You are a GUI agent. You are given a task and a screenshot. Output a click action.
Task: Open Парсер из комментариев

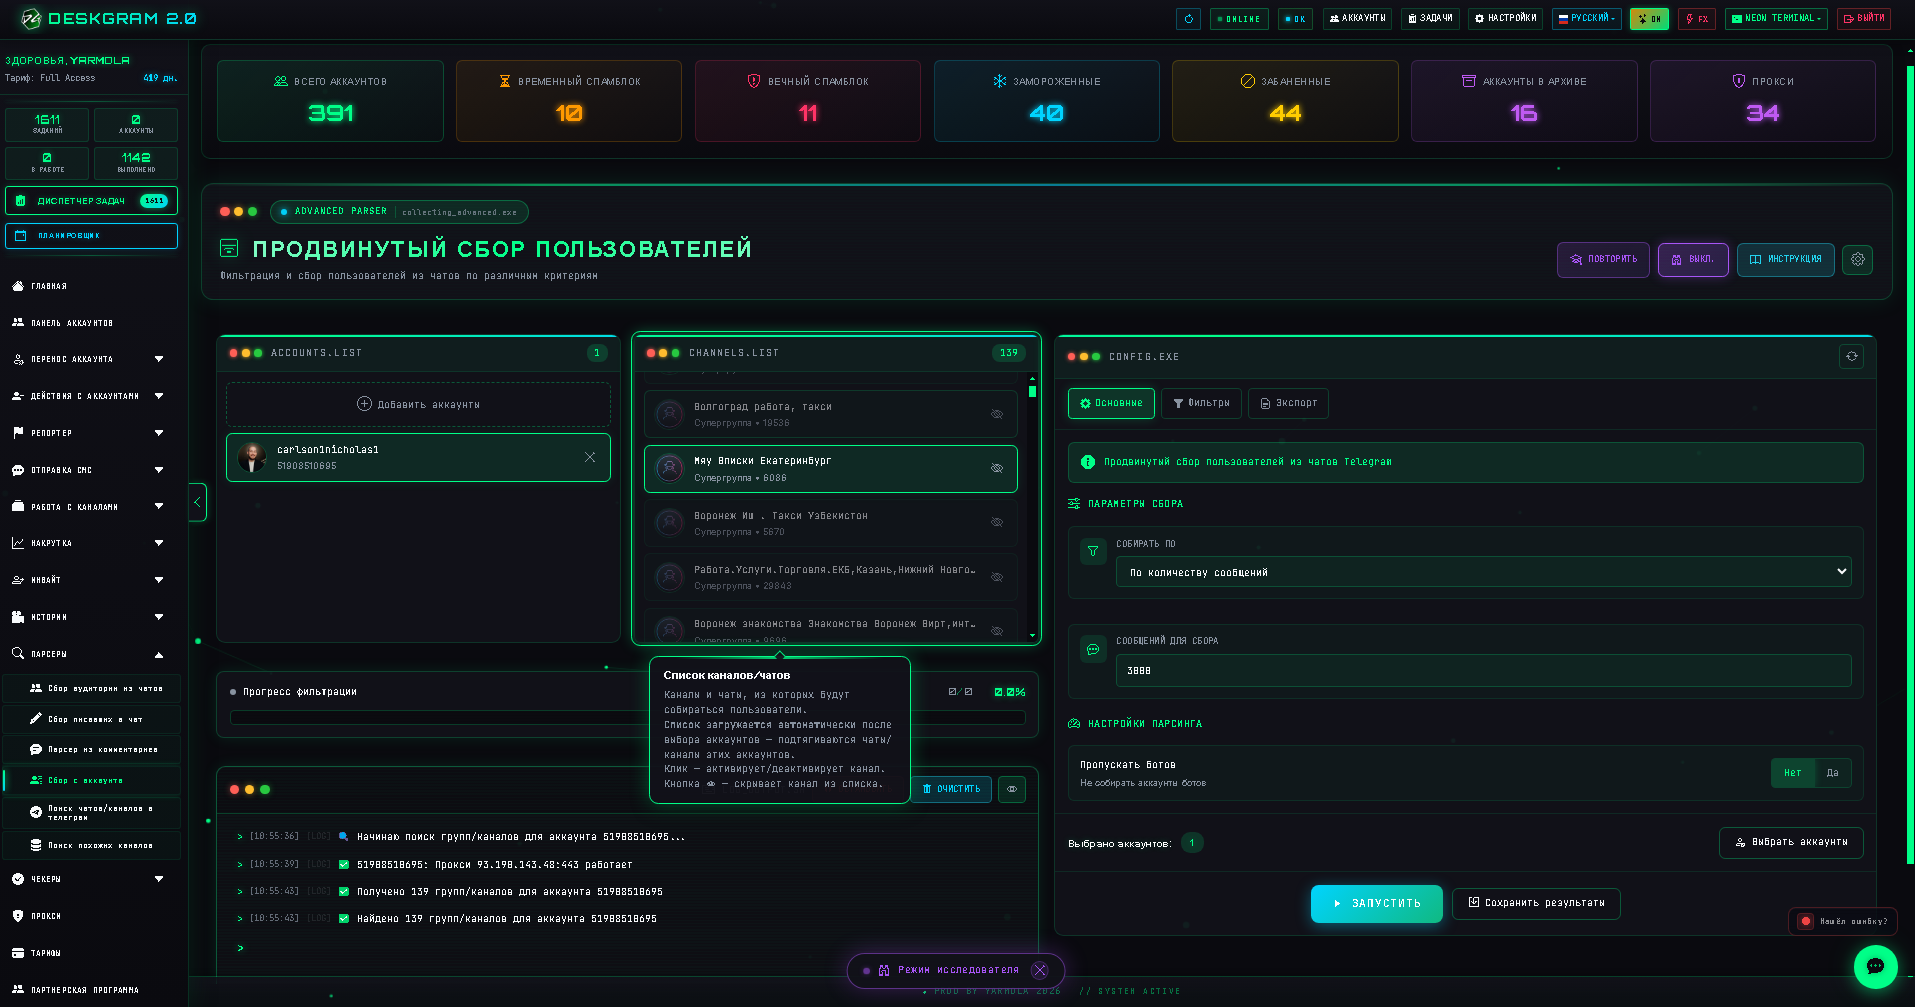pyautogui.click(x=92, y=749)
